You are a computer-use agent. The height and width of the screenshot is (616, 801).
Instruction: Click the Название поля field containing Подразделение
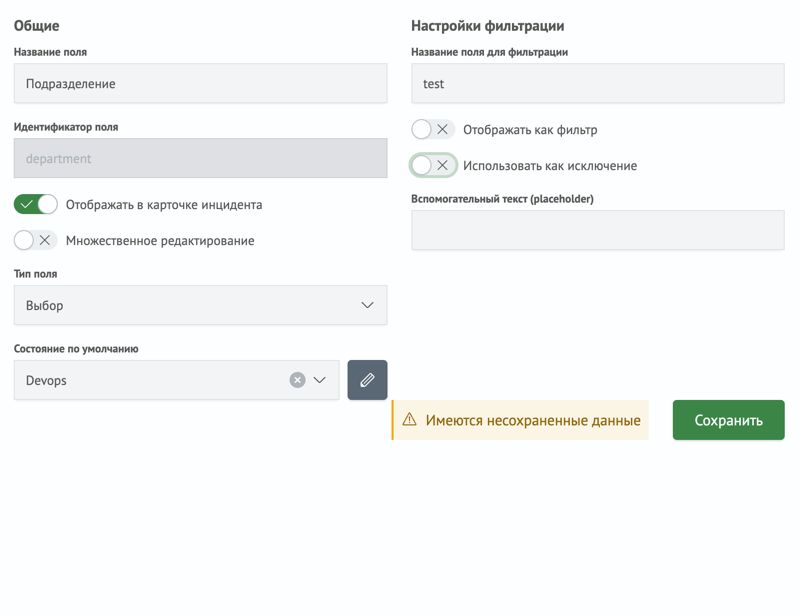click(200, 83)
